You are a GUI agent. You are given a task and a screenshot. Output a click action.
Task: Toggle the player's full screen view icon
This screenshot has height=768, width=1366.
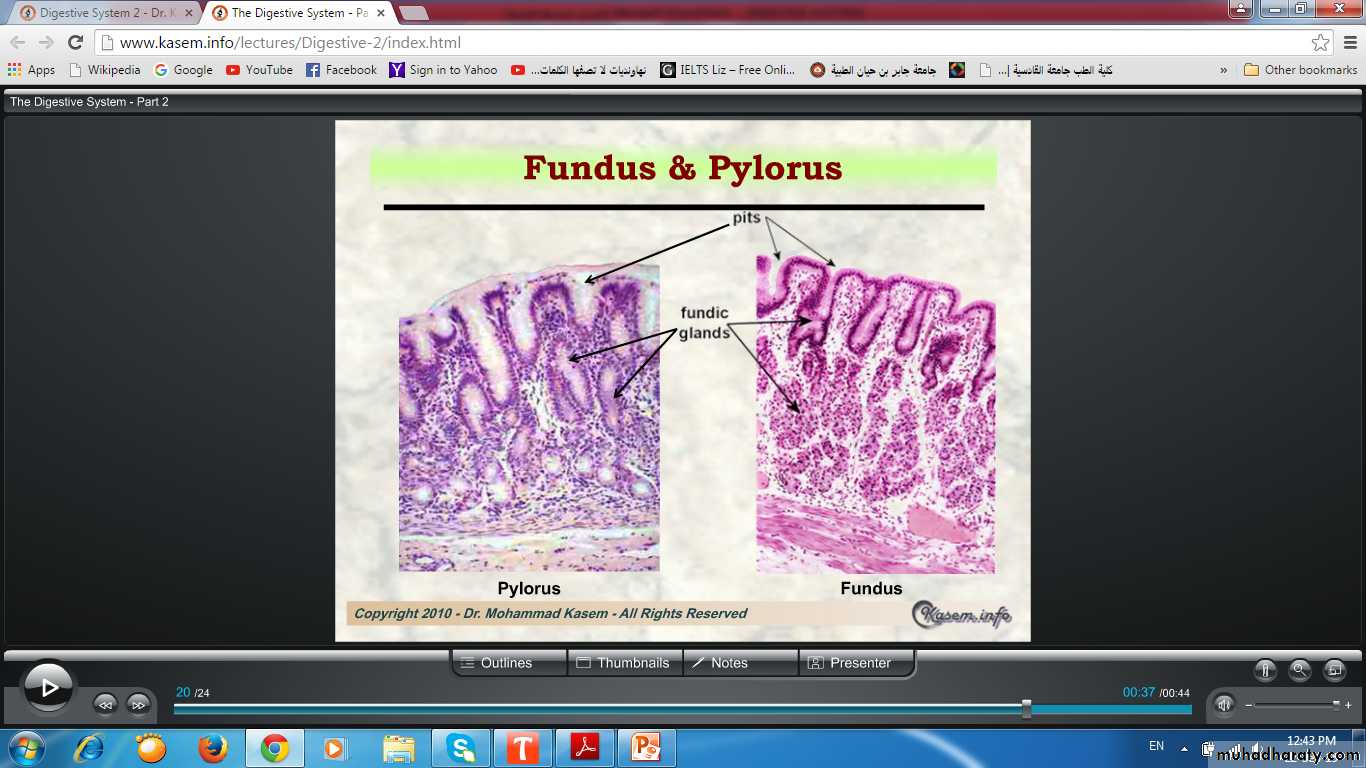pyautogui.click(x=1334, y=671)
